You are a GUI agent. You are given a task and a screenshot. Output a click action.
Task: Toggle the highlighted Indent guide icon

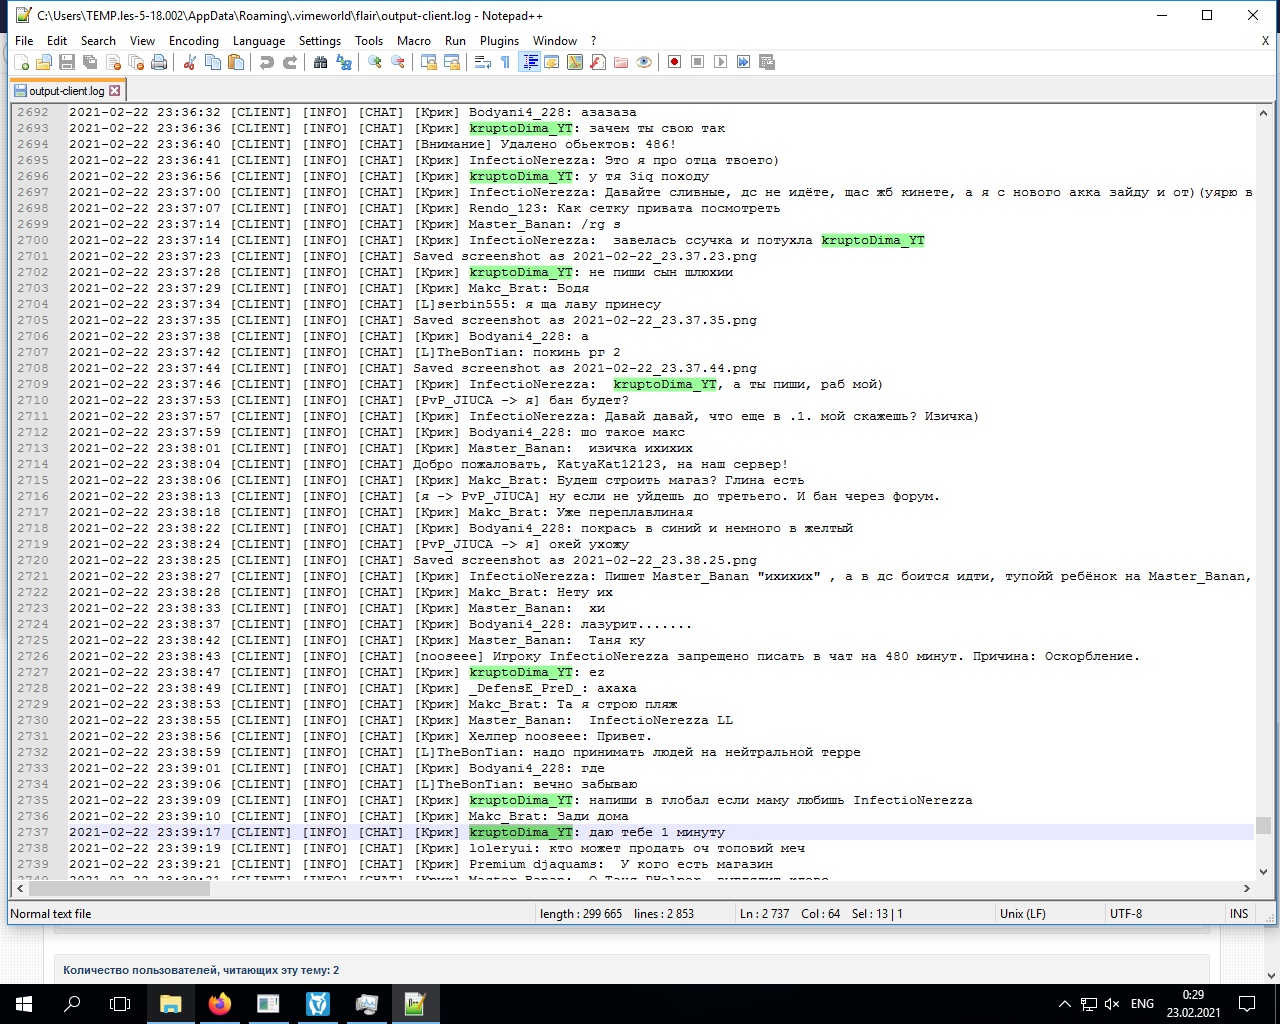[529, 62]
